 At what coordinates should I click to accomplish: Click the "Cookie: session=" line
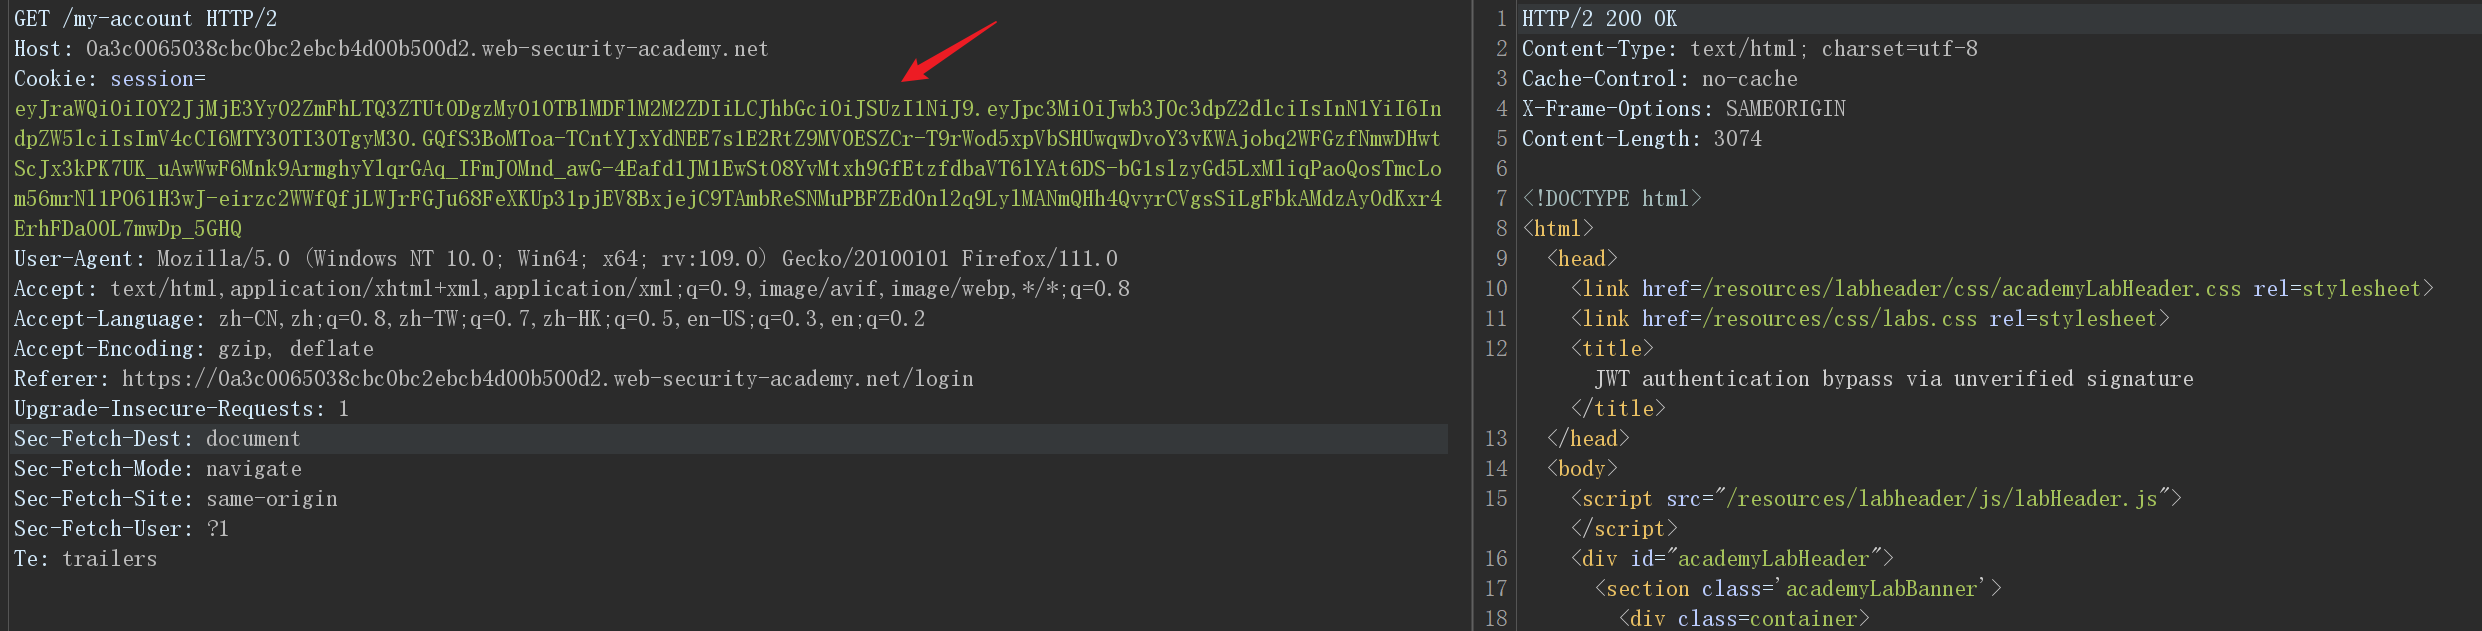tap(110, 78)
